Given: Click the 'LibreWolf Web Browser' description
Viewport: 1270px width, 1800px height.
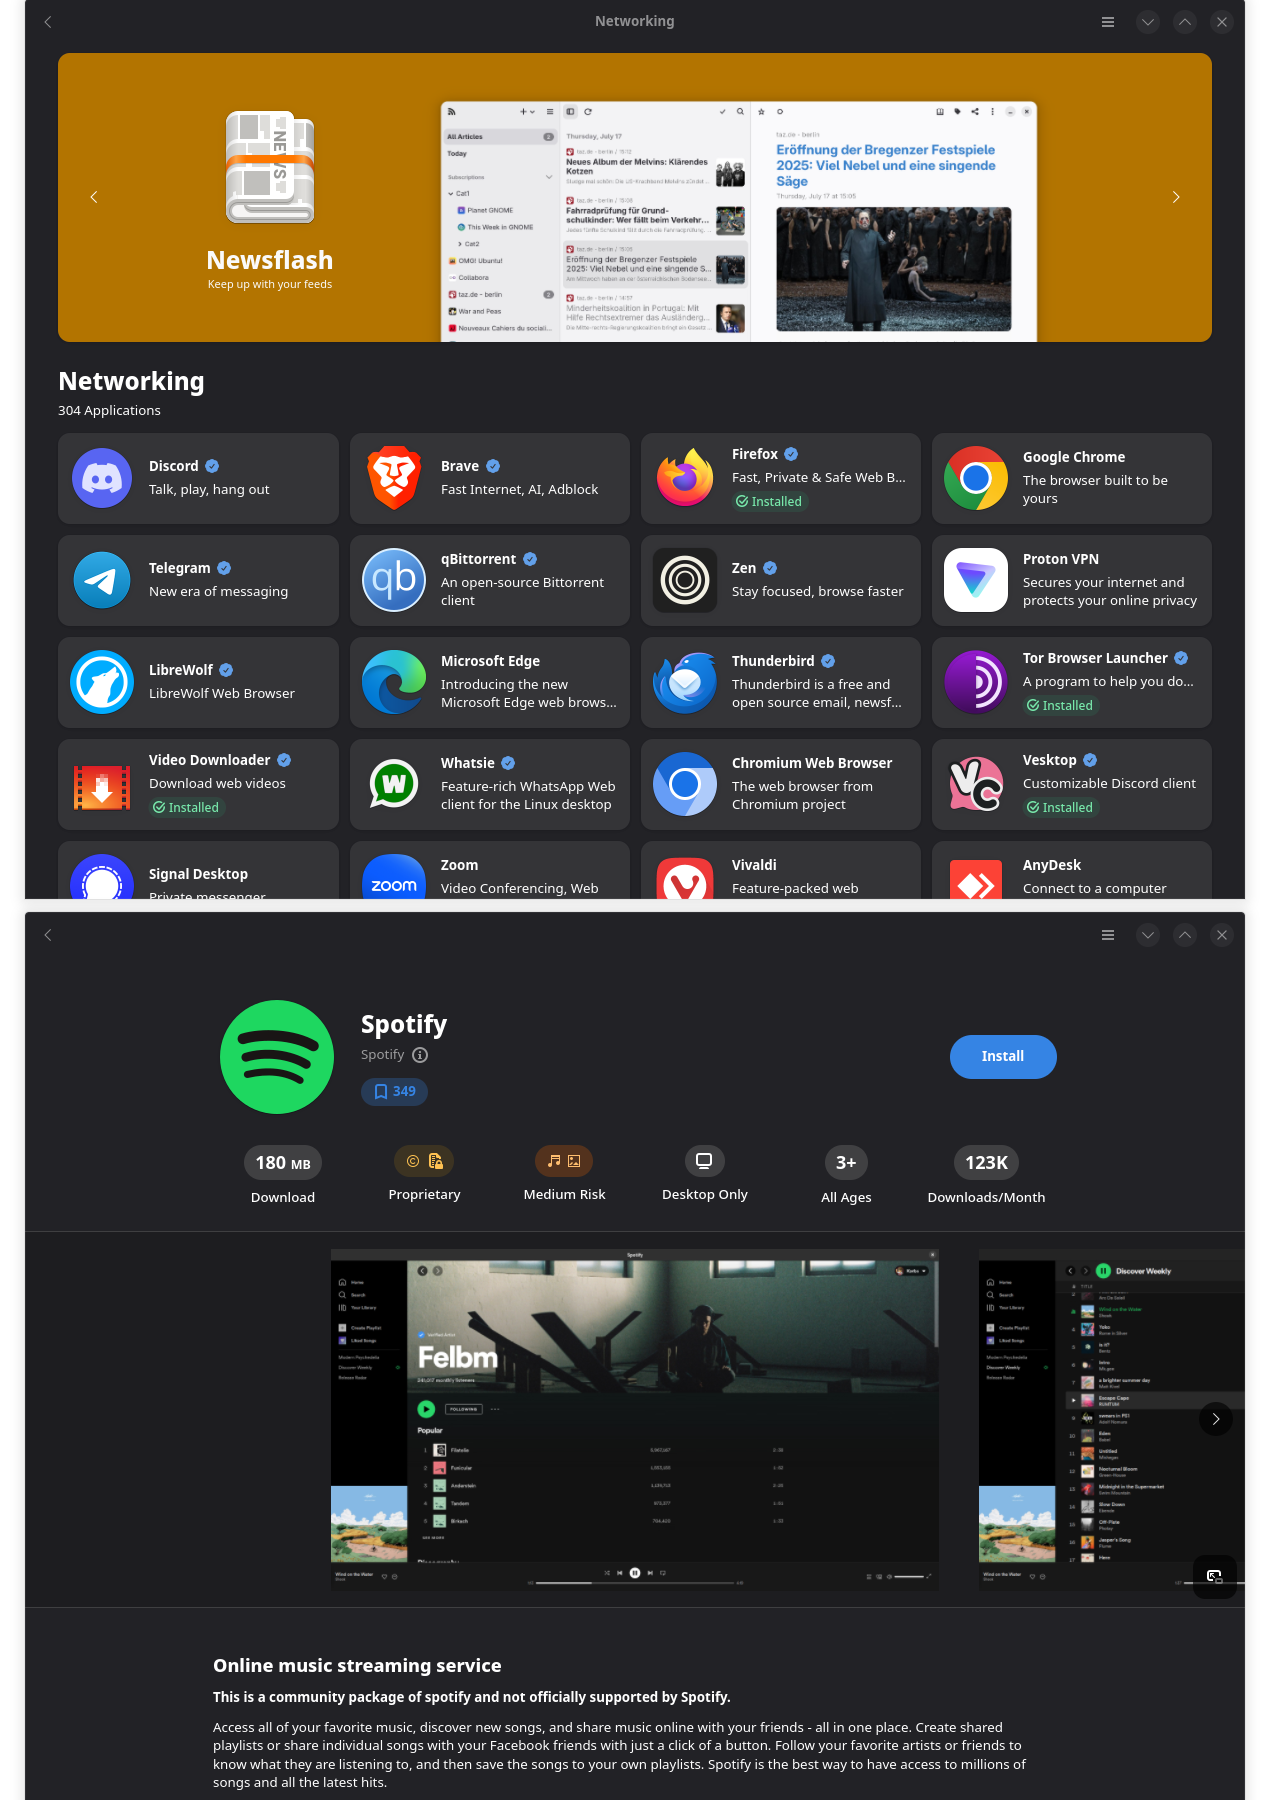Looking at the screenshot, I should click(x=222, y=694).
